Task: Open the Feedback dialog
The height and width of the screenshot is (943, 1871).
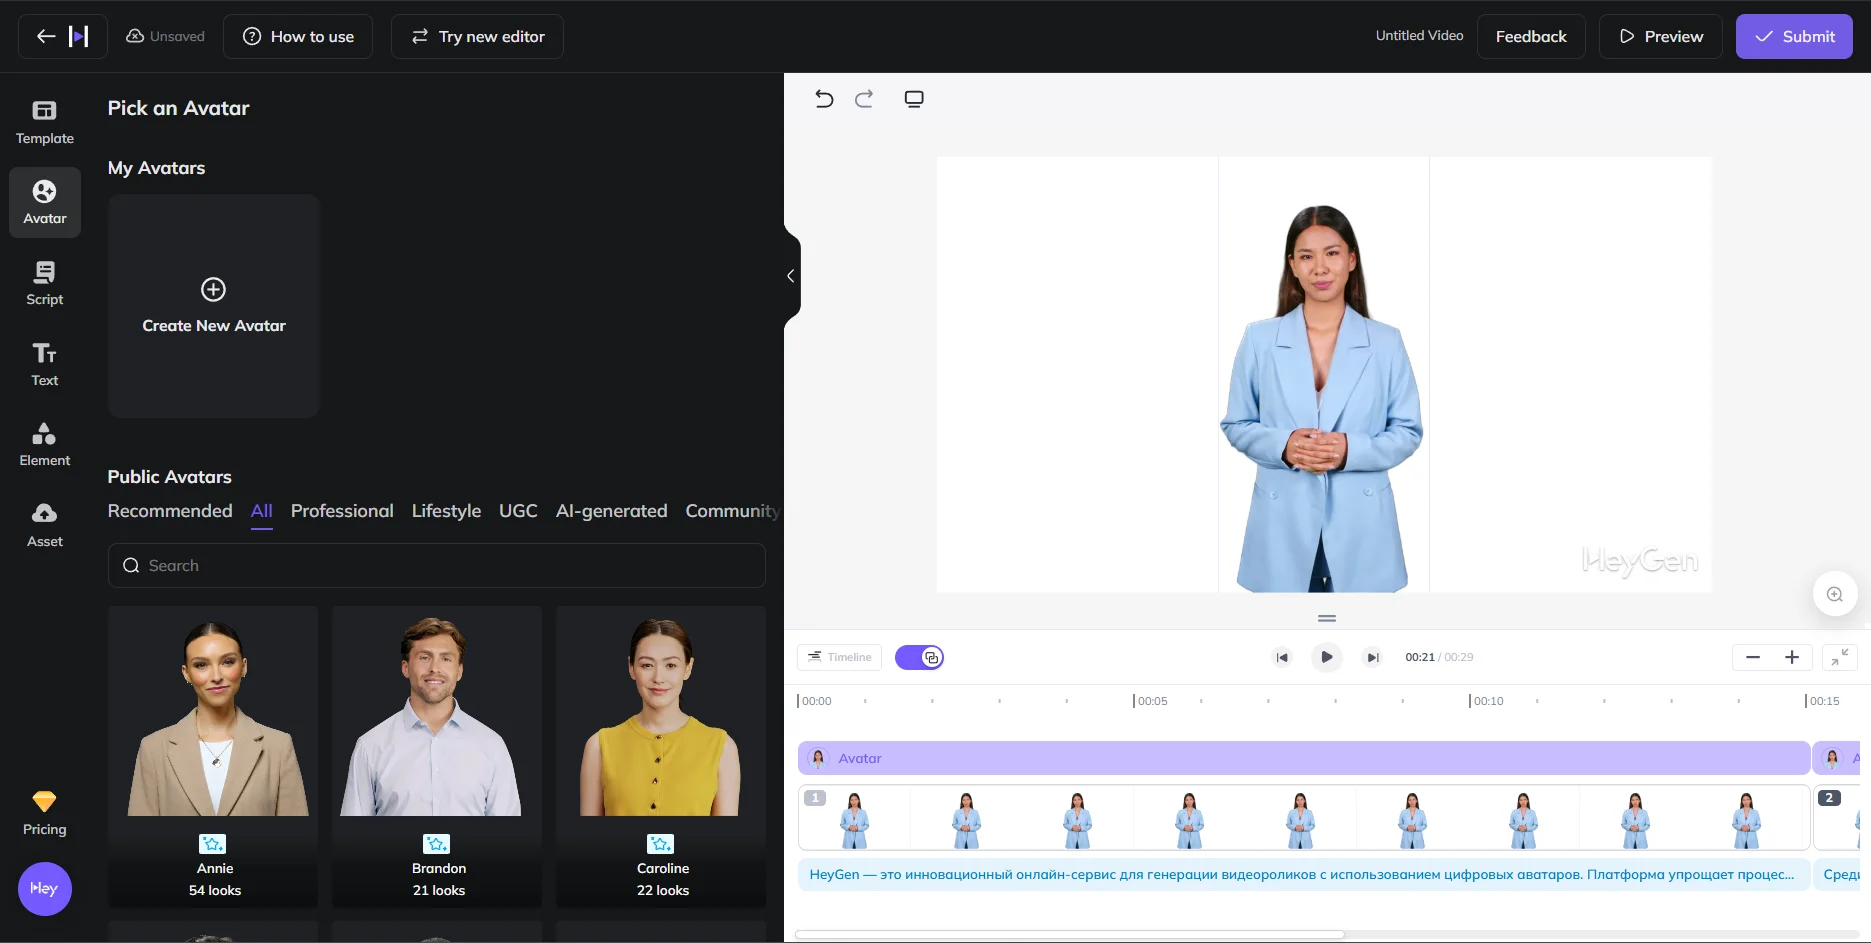Action: click(x=1531, y=36)
